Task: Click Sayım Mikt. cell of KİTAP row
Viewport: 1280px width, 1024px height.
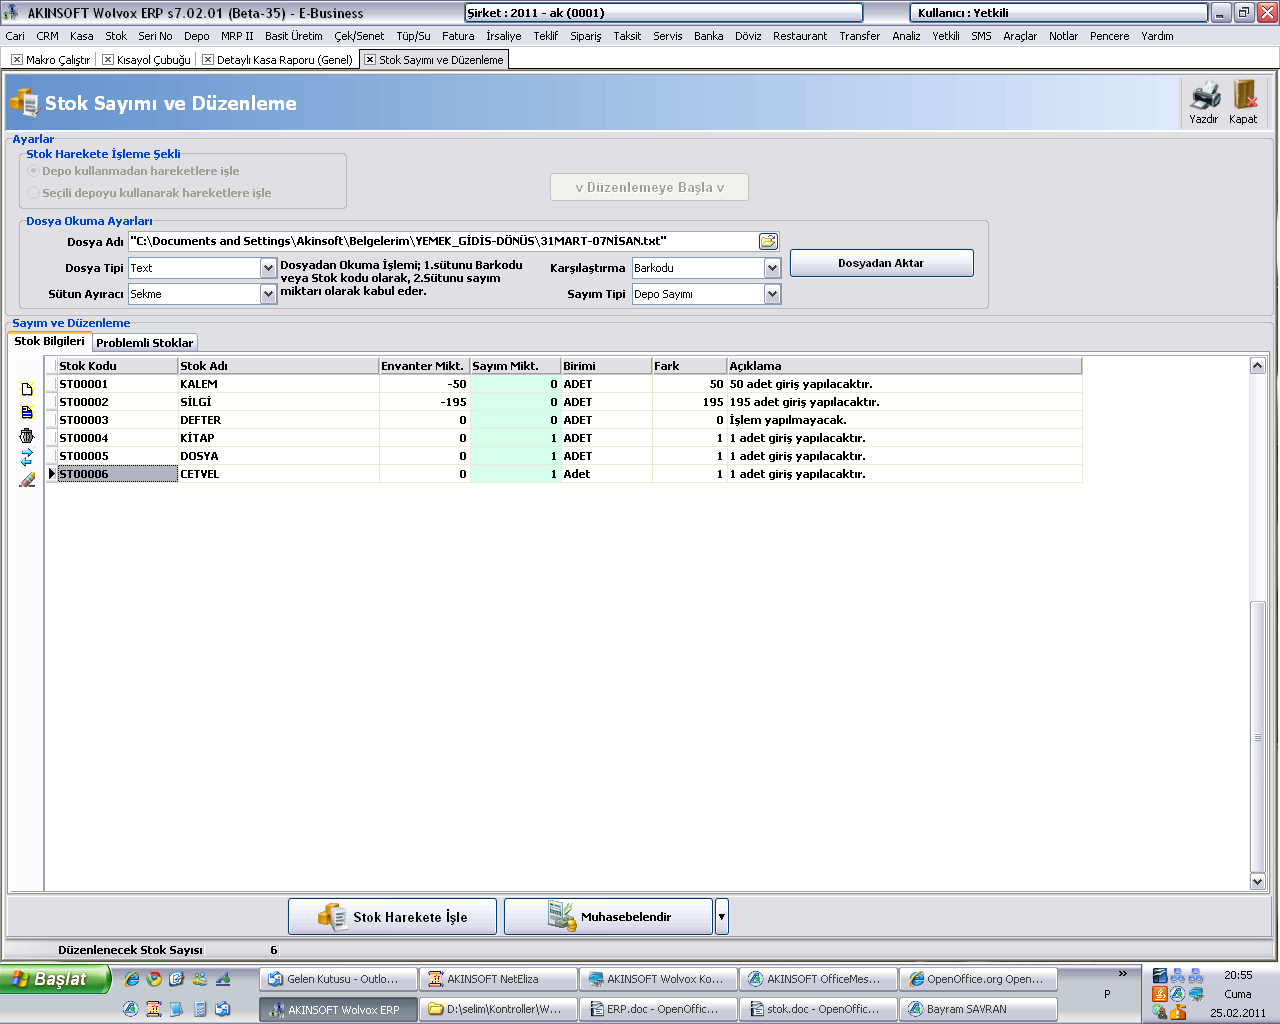Action: (515, 438)
